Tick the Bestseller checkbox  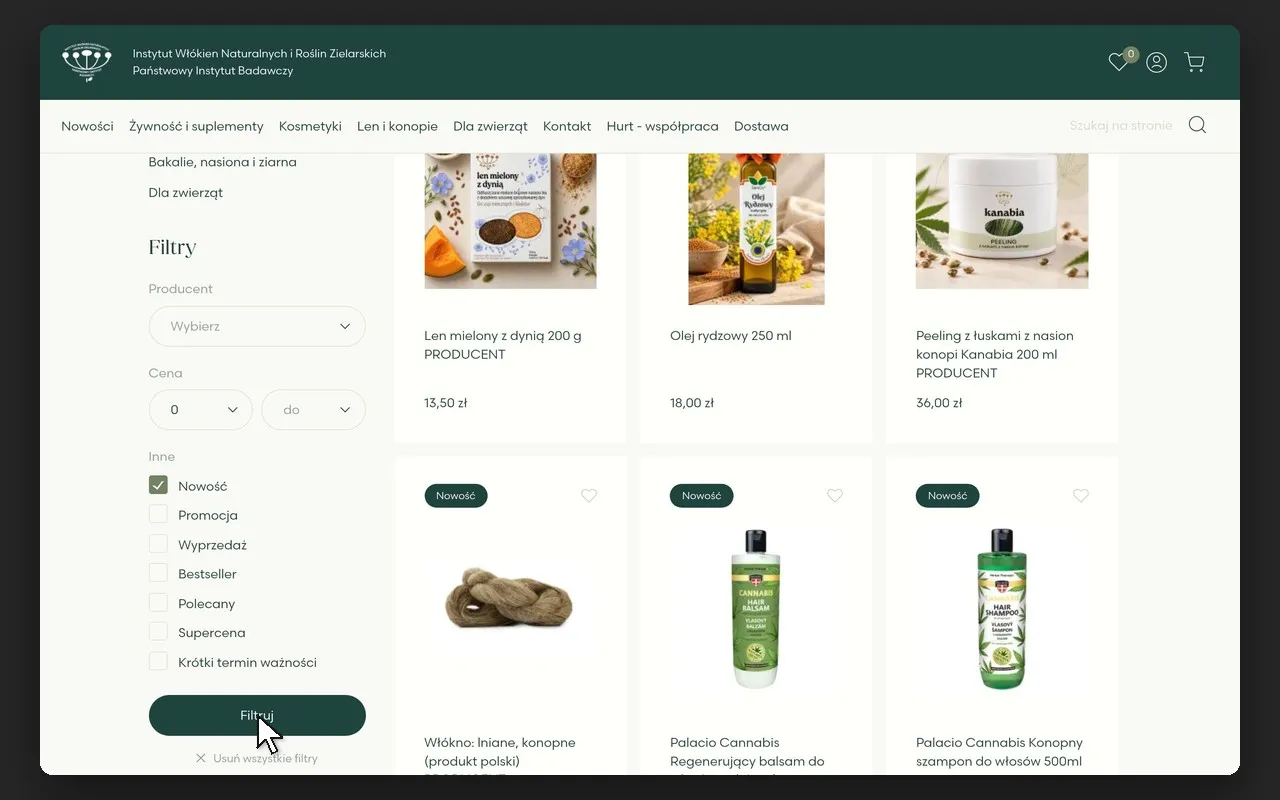tap(158, 573)
